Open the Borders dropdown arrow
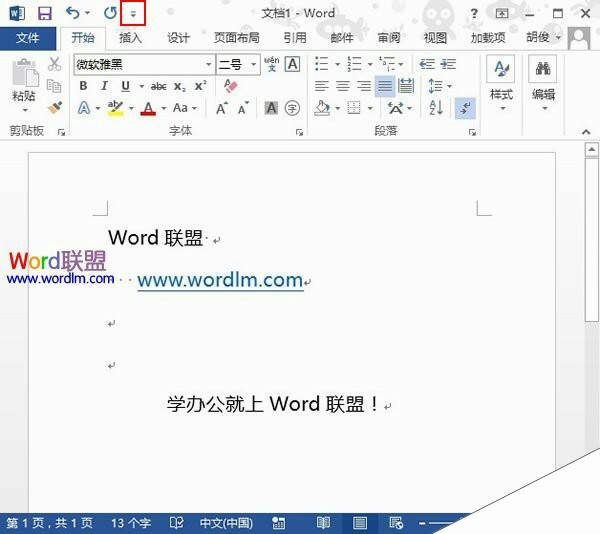Viewport: 600px width, 534px height. 370,109
